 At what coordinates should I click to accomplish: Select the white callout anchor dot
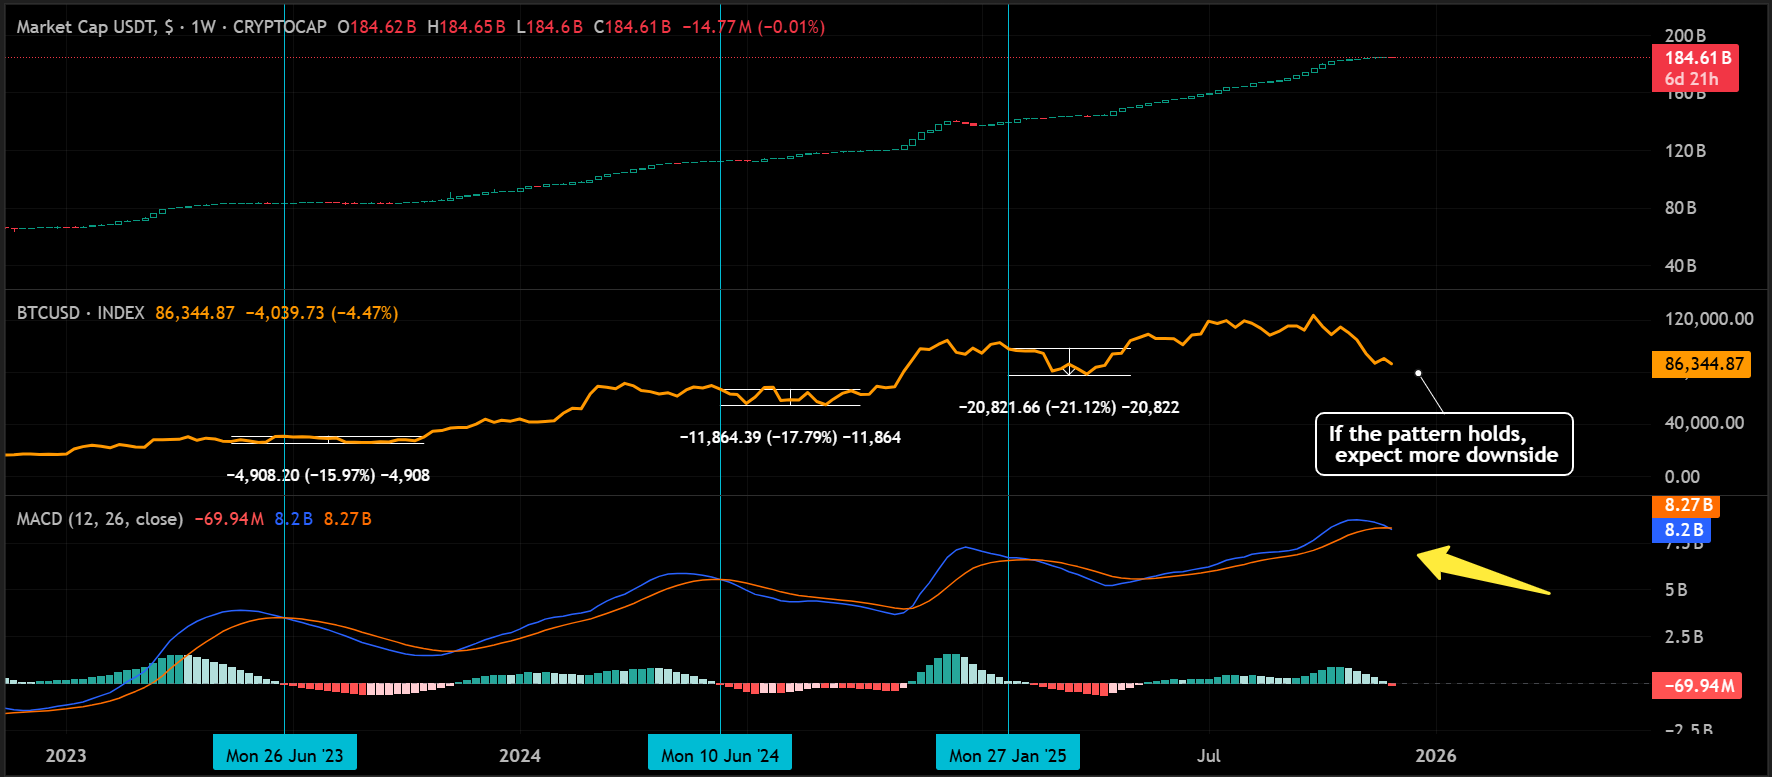(x=1418, y=373)
